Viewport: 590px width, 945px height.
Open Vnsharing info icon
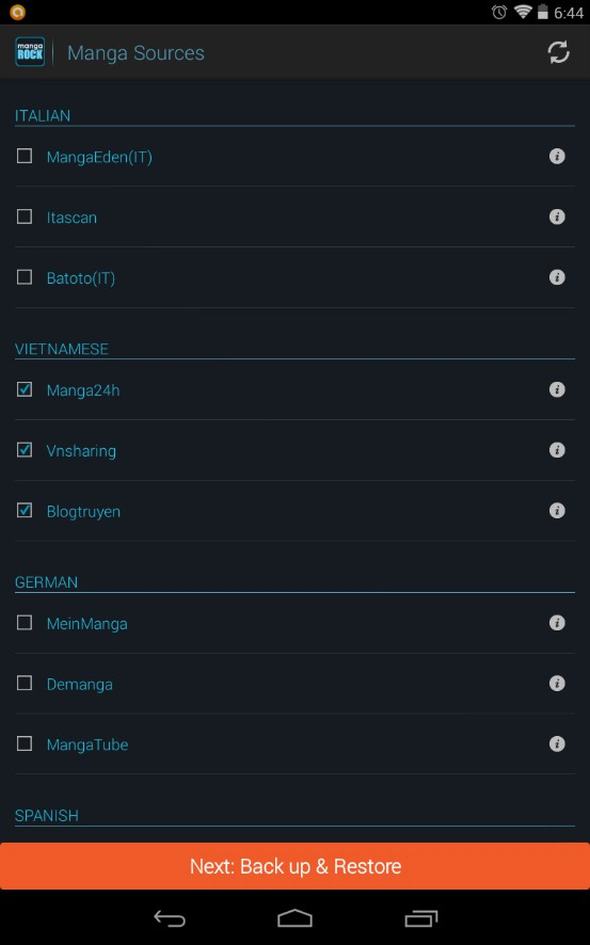[557, 450]
